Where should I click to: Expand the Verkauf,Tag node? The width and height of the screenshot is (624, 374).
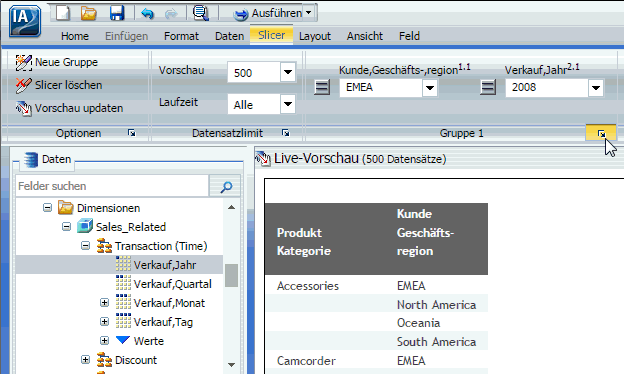104,321
